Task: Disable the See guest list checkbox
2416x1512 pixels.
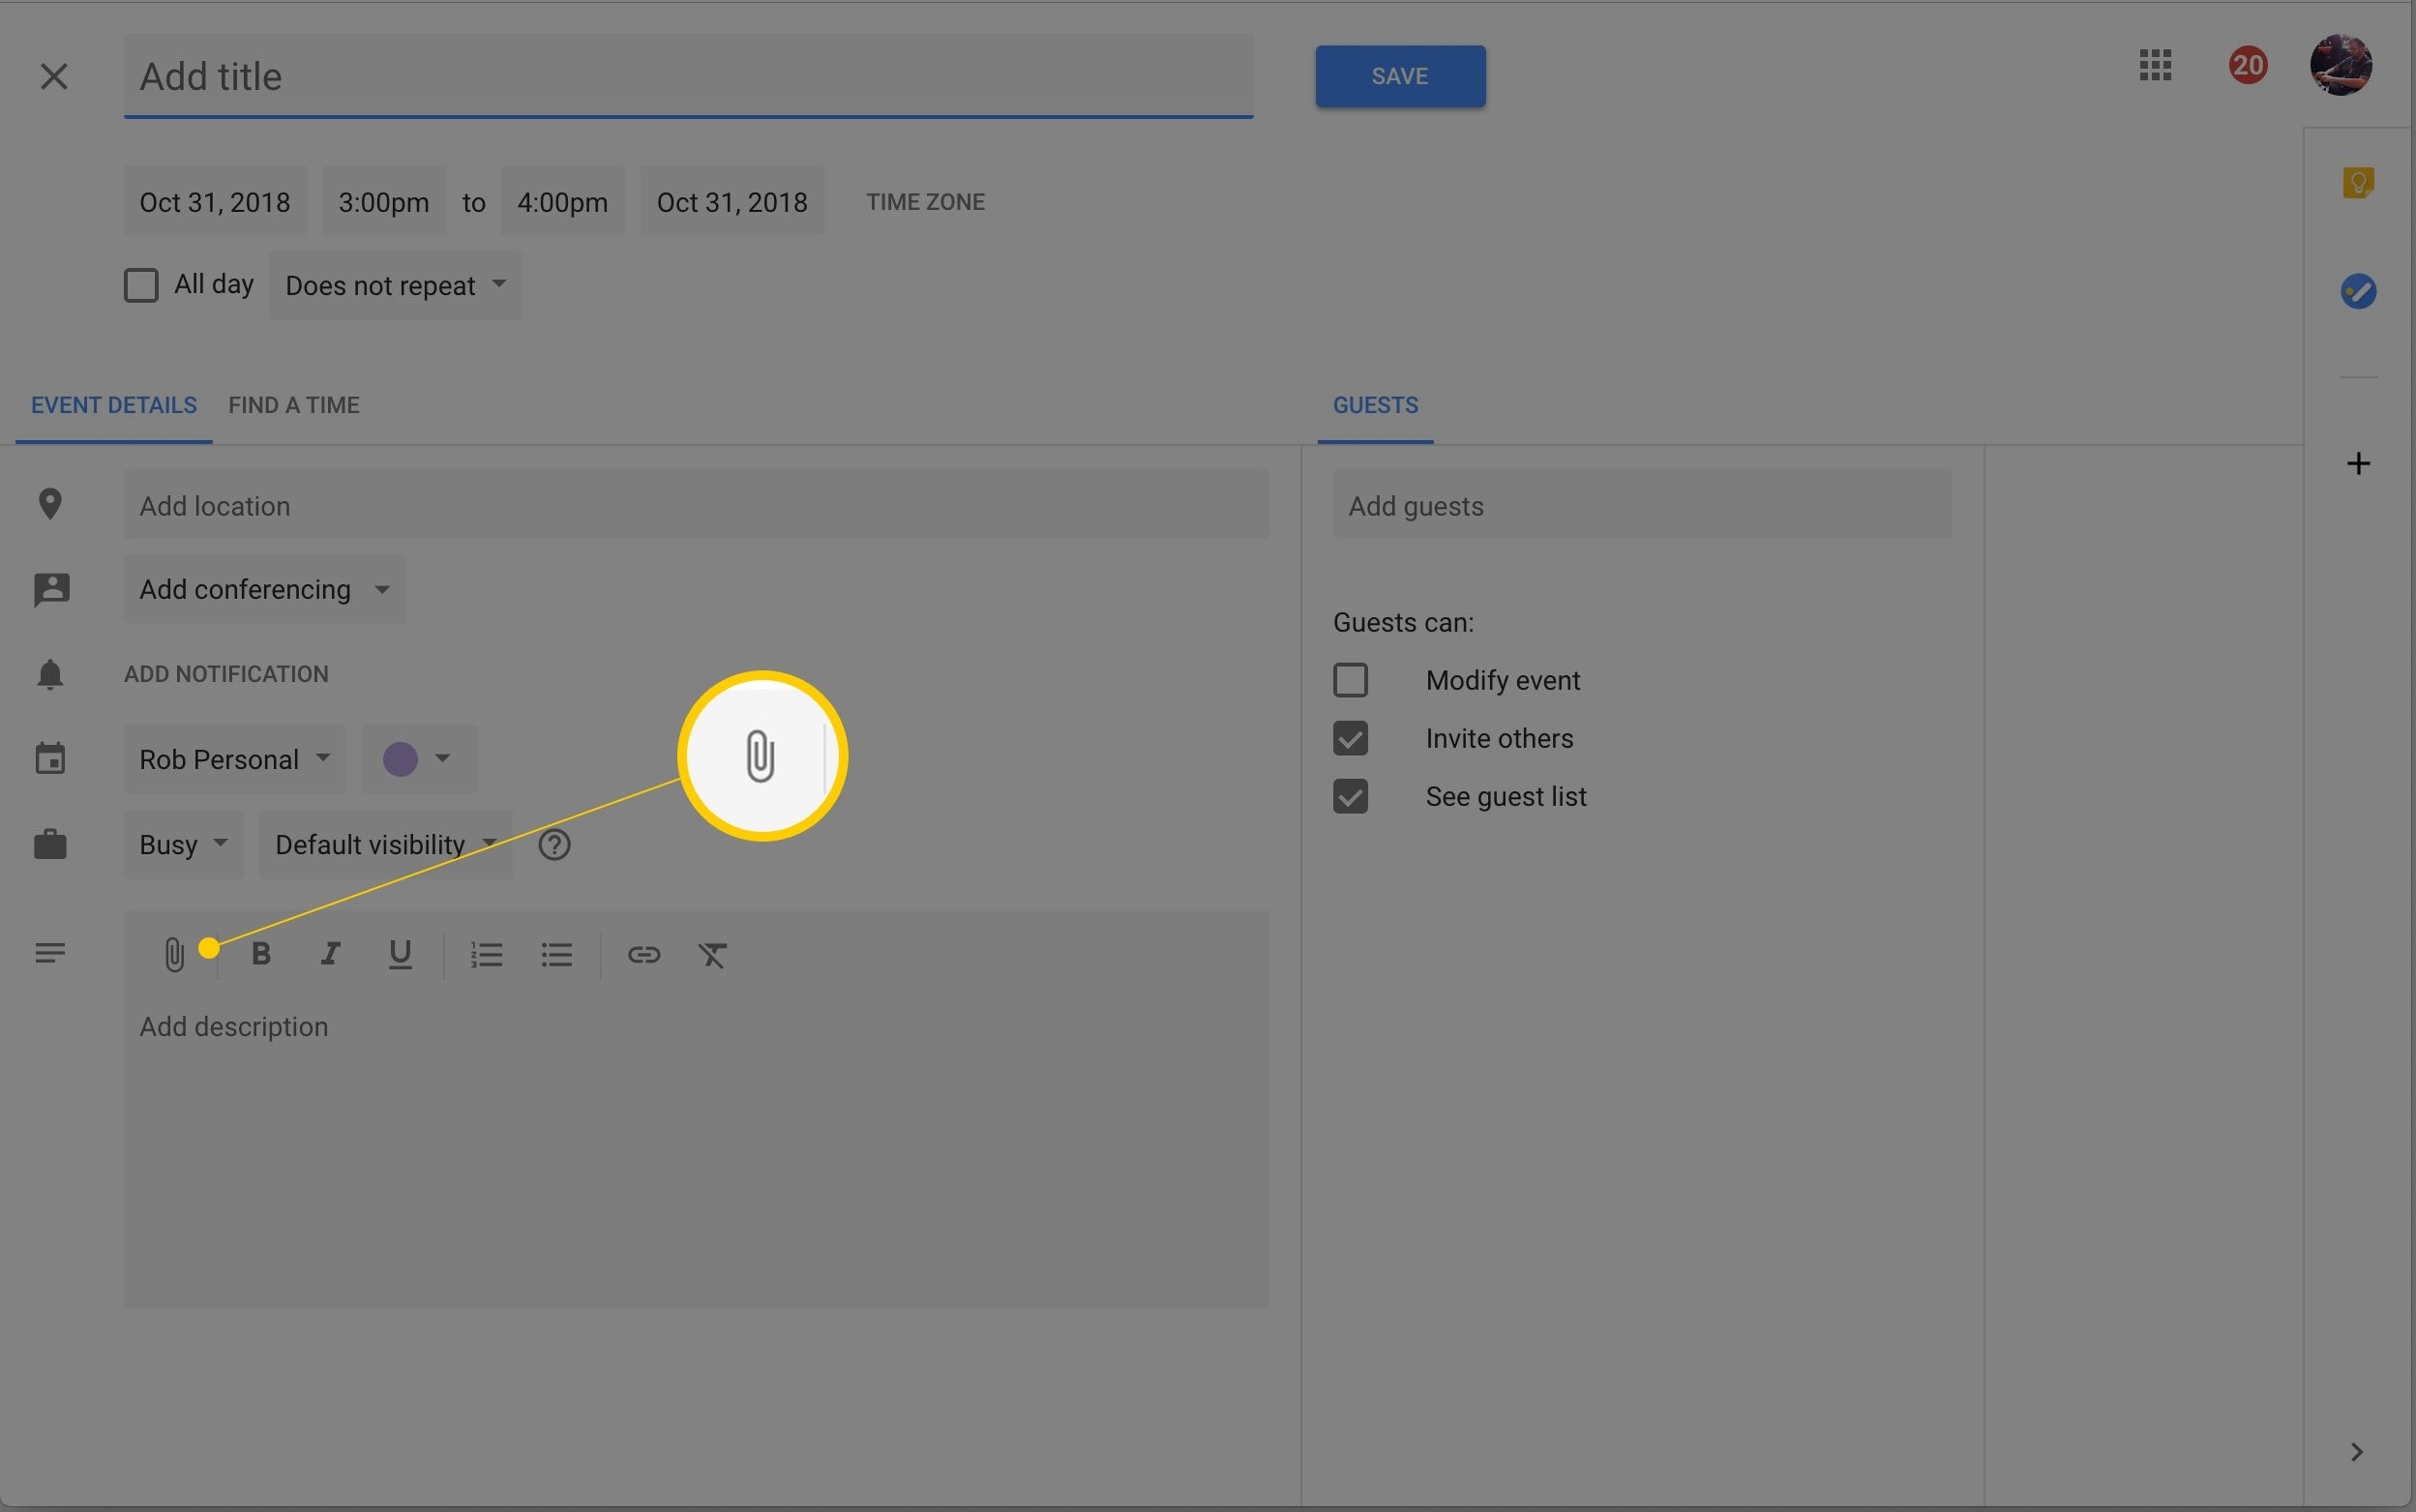Action: pyautogui.click(x=1350, y=796)
